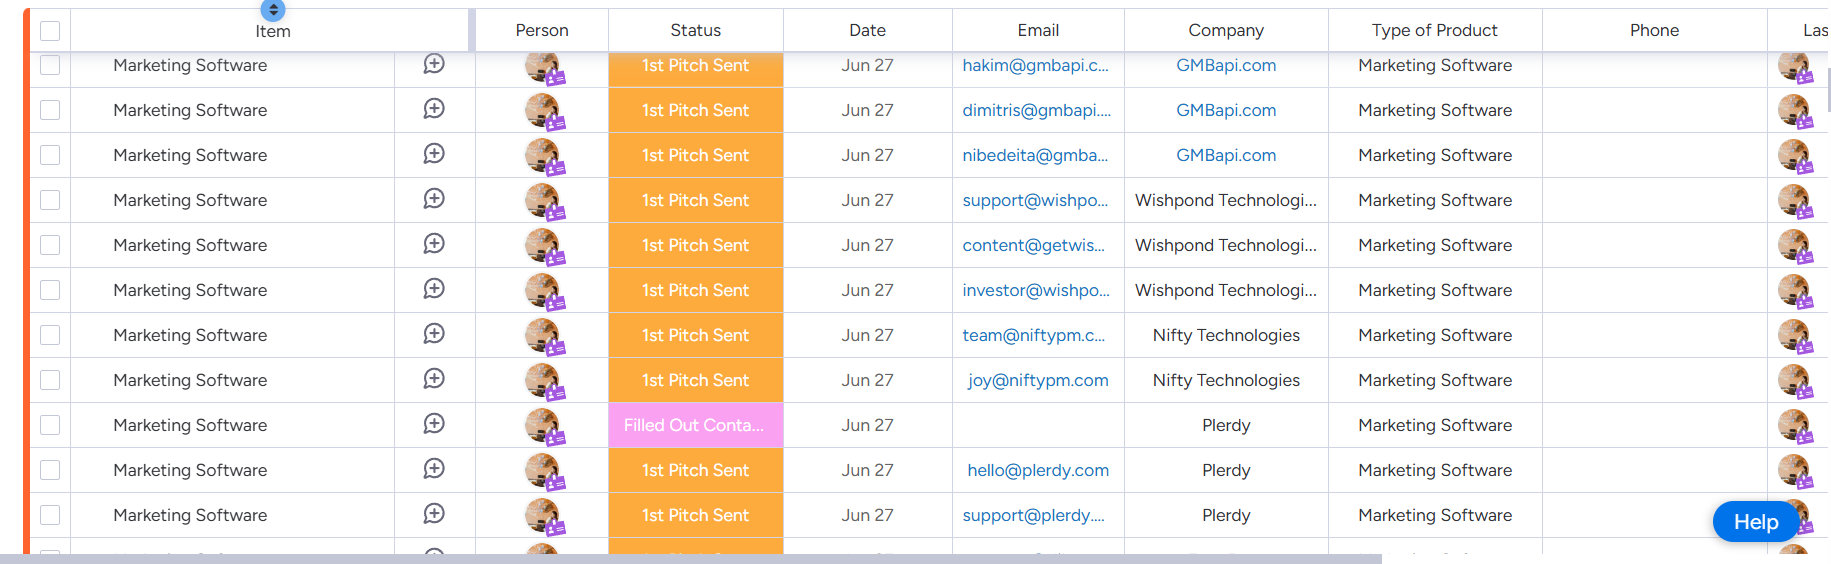This screenshot has width=1831, height=564.
Task: Open the update conversation icon in the dimitris@gmbapi row
Action: (434, 109)
